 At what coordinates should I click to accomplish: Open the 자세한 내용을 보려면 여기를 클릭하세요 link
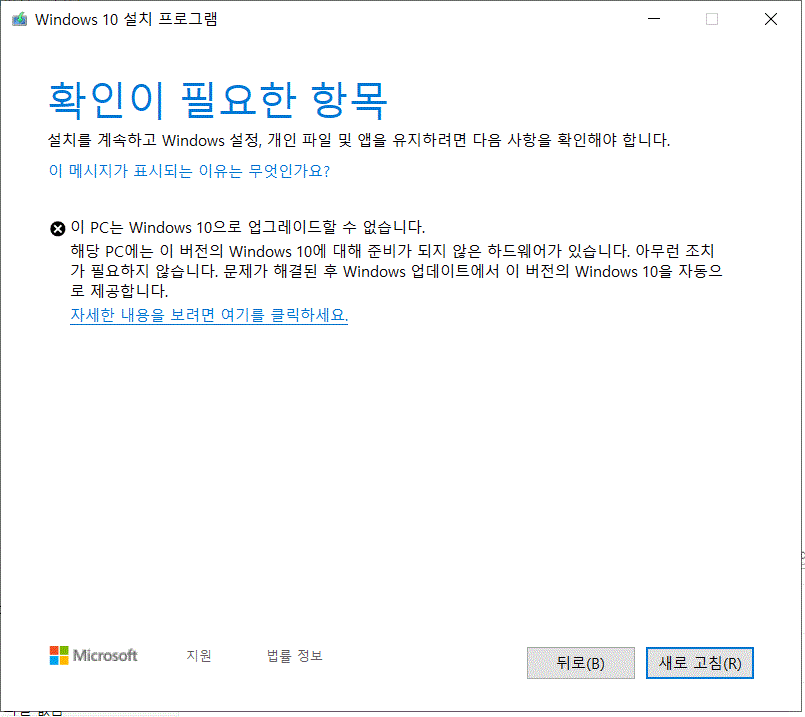[x=209, y=315]
